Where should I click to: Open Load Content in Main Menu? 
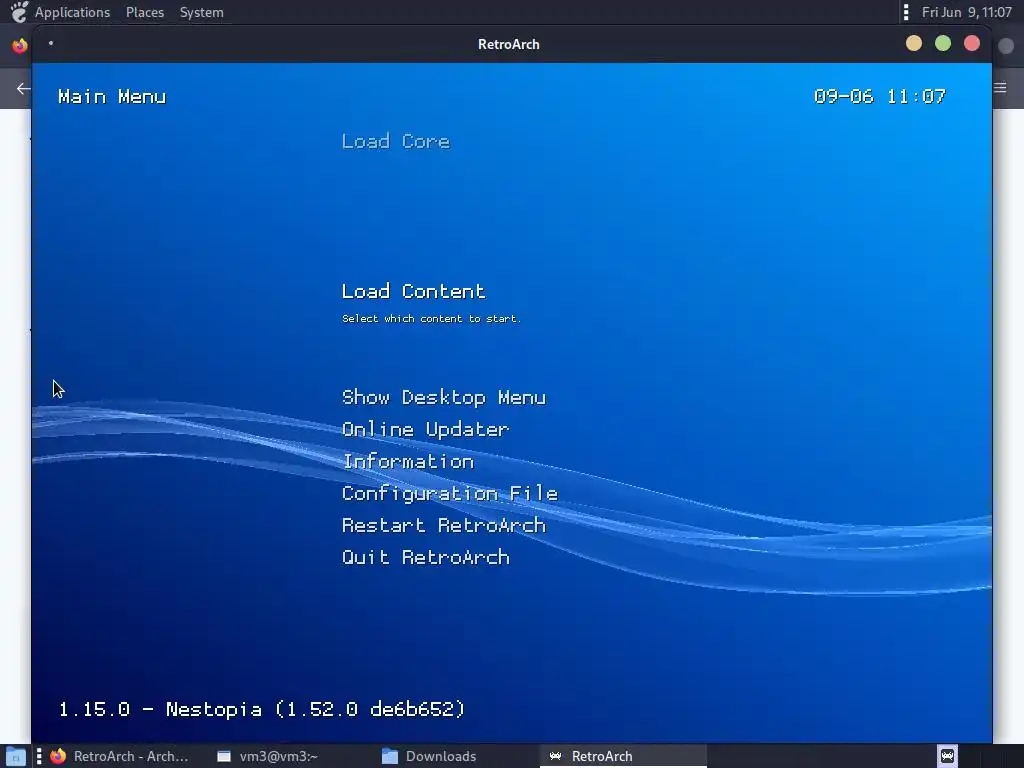point(413,291)
